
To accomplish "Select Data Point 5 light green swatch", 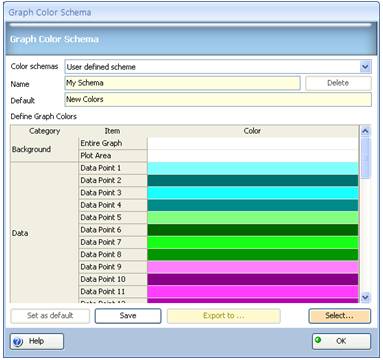I will [253, 217].
